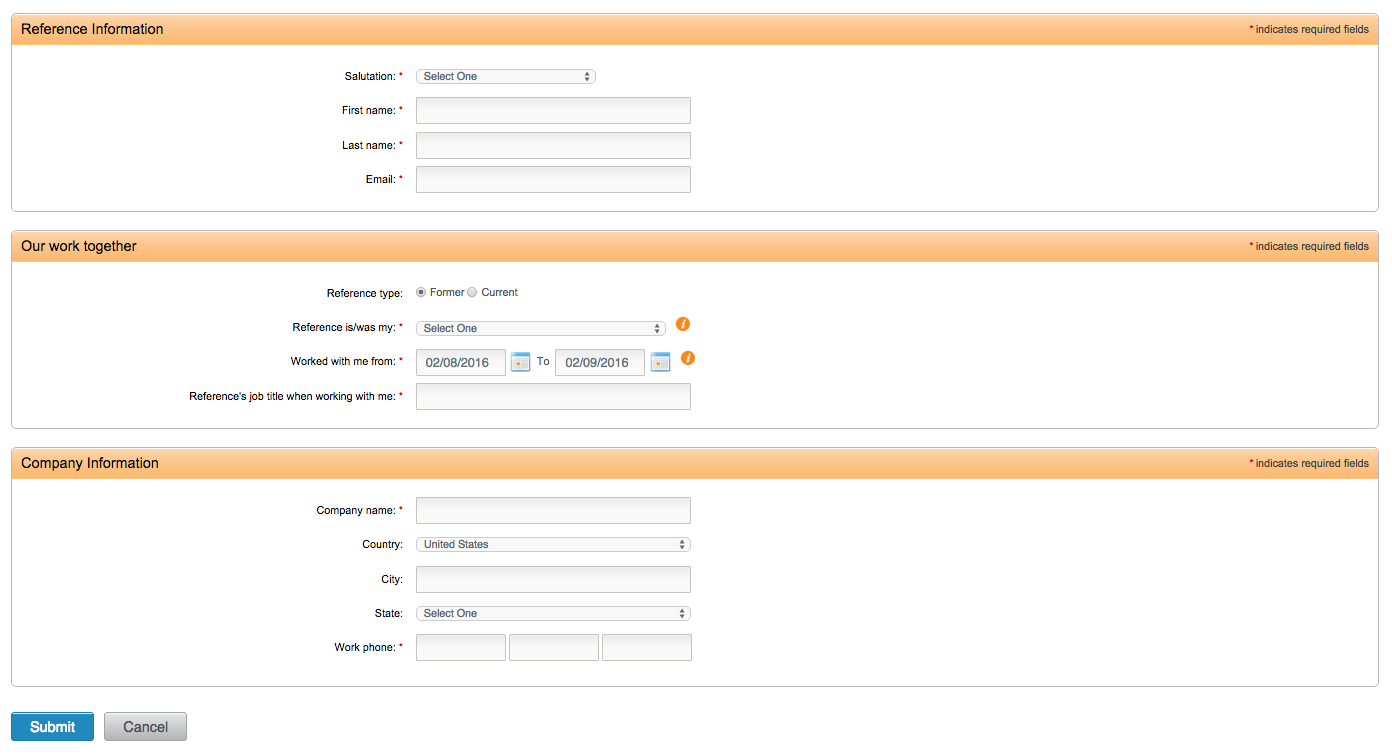Focus the Last name field
The width and height of the screenshot is (1392, 754).
pyautogui.click(x=553, y=145)
